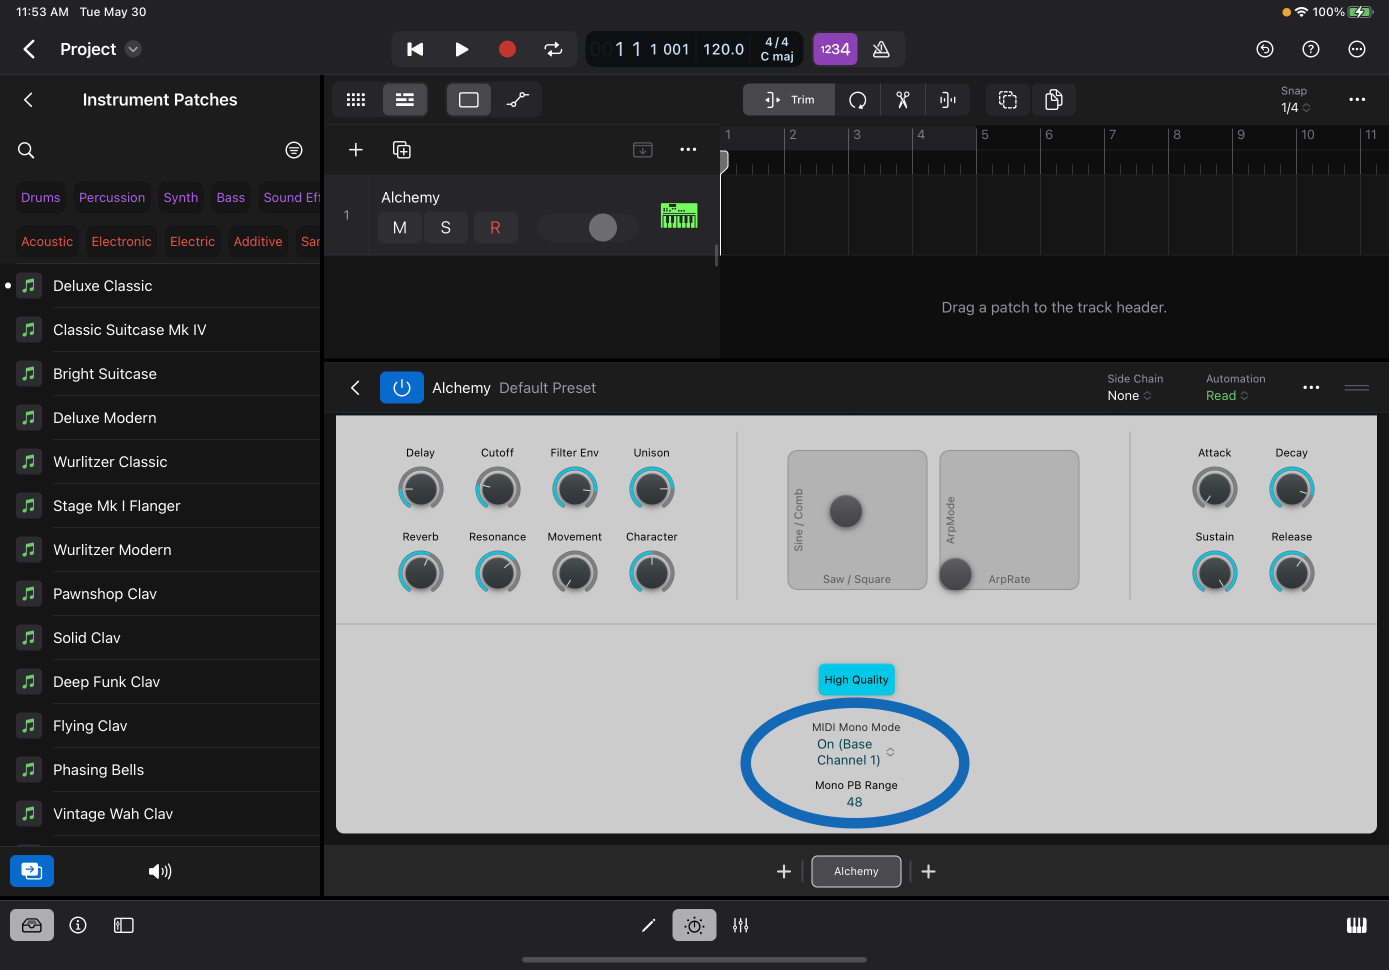Start playback with the Play button
Screen dimensions: 1389x970
(461, 49)
